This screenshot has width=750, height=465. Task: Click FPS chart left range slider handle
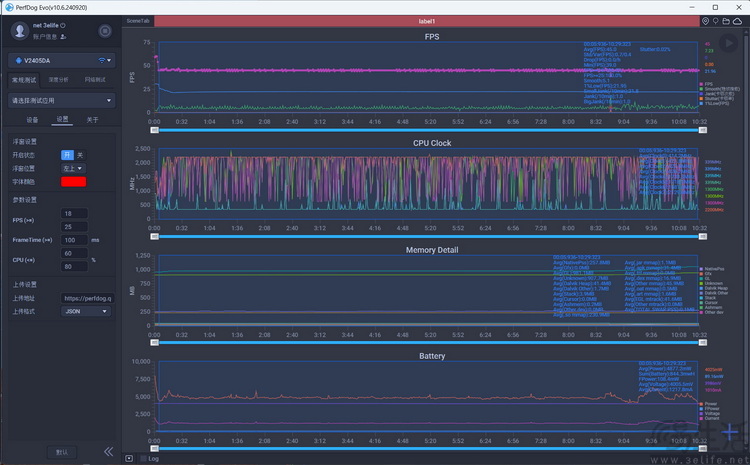154,130
